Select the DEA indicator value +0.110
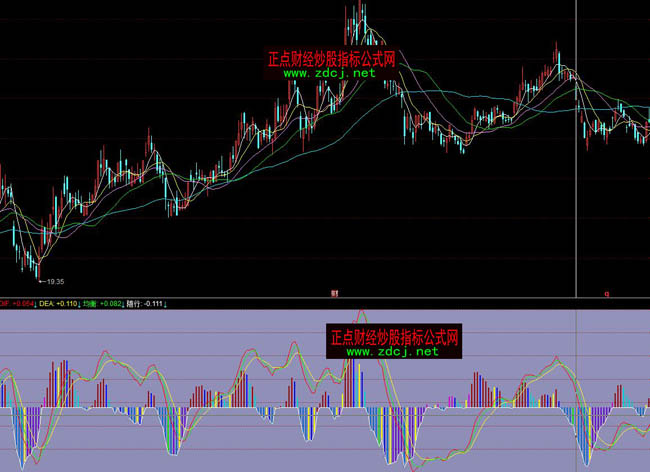The image size is (650, 472). coord(67,302)
